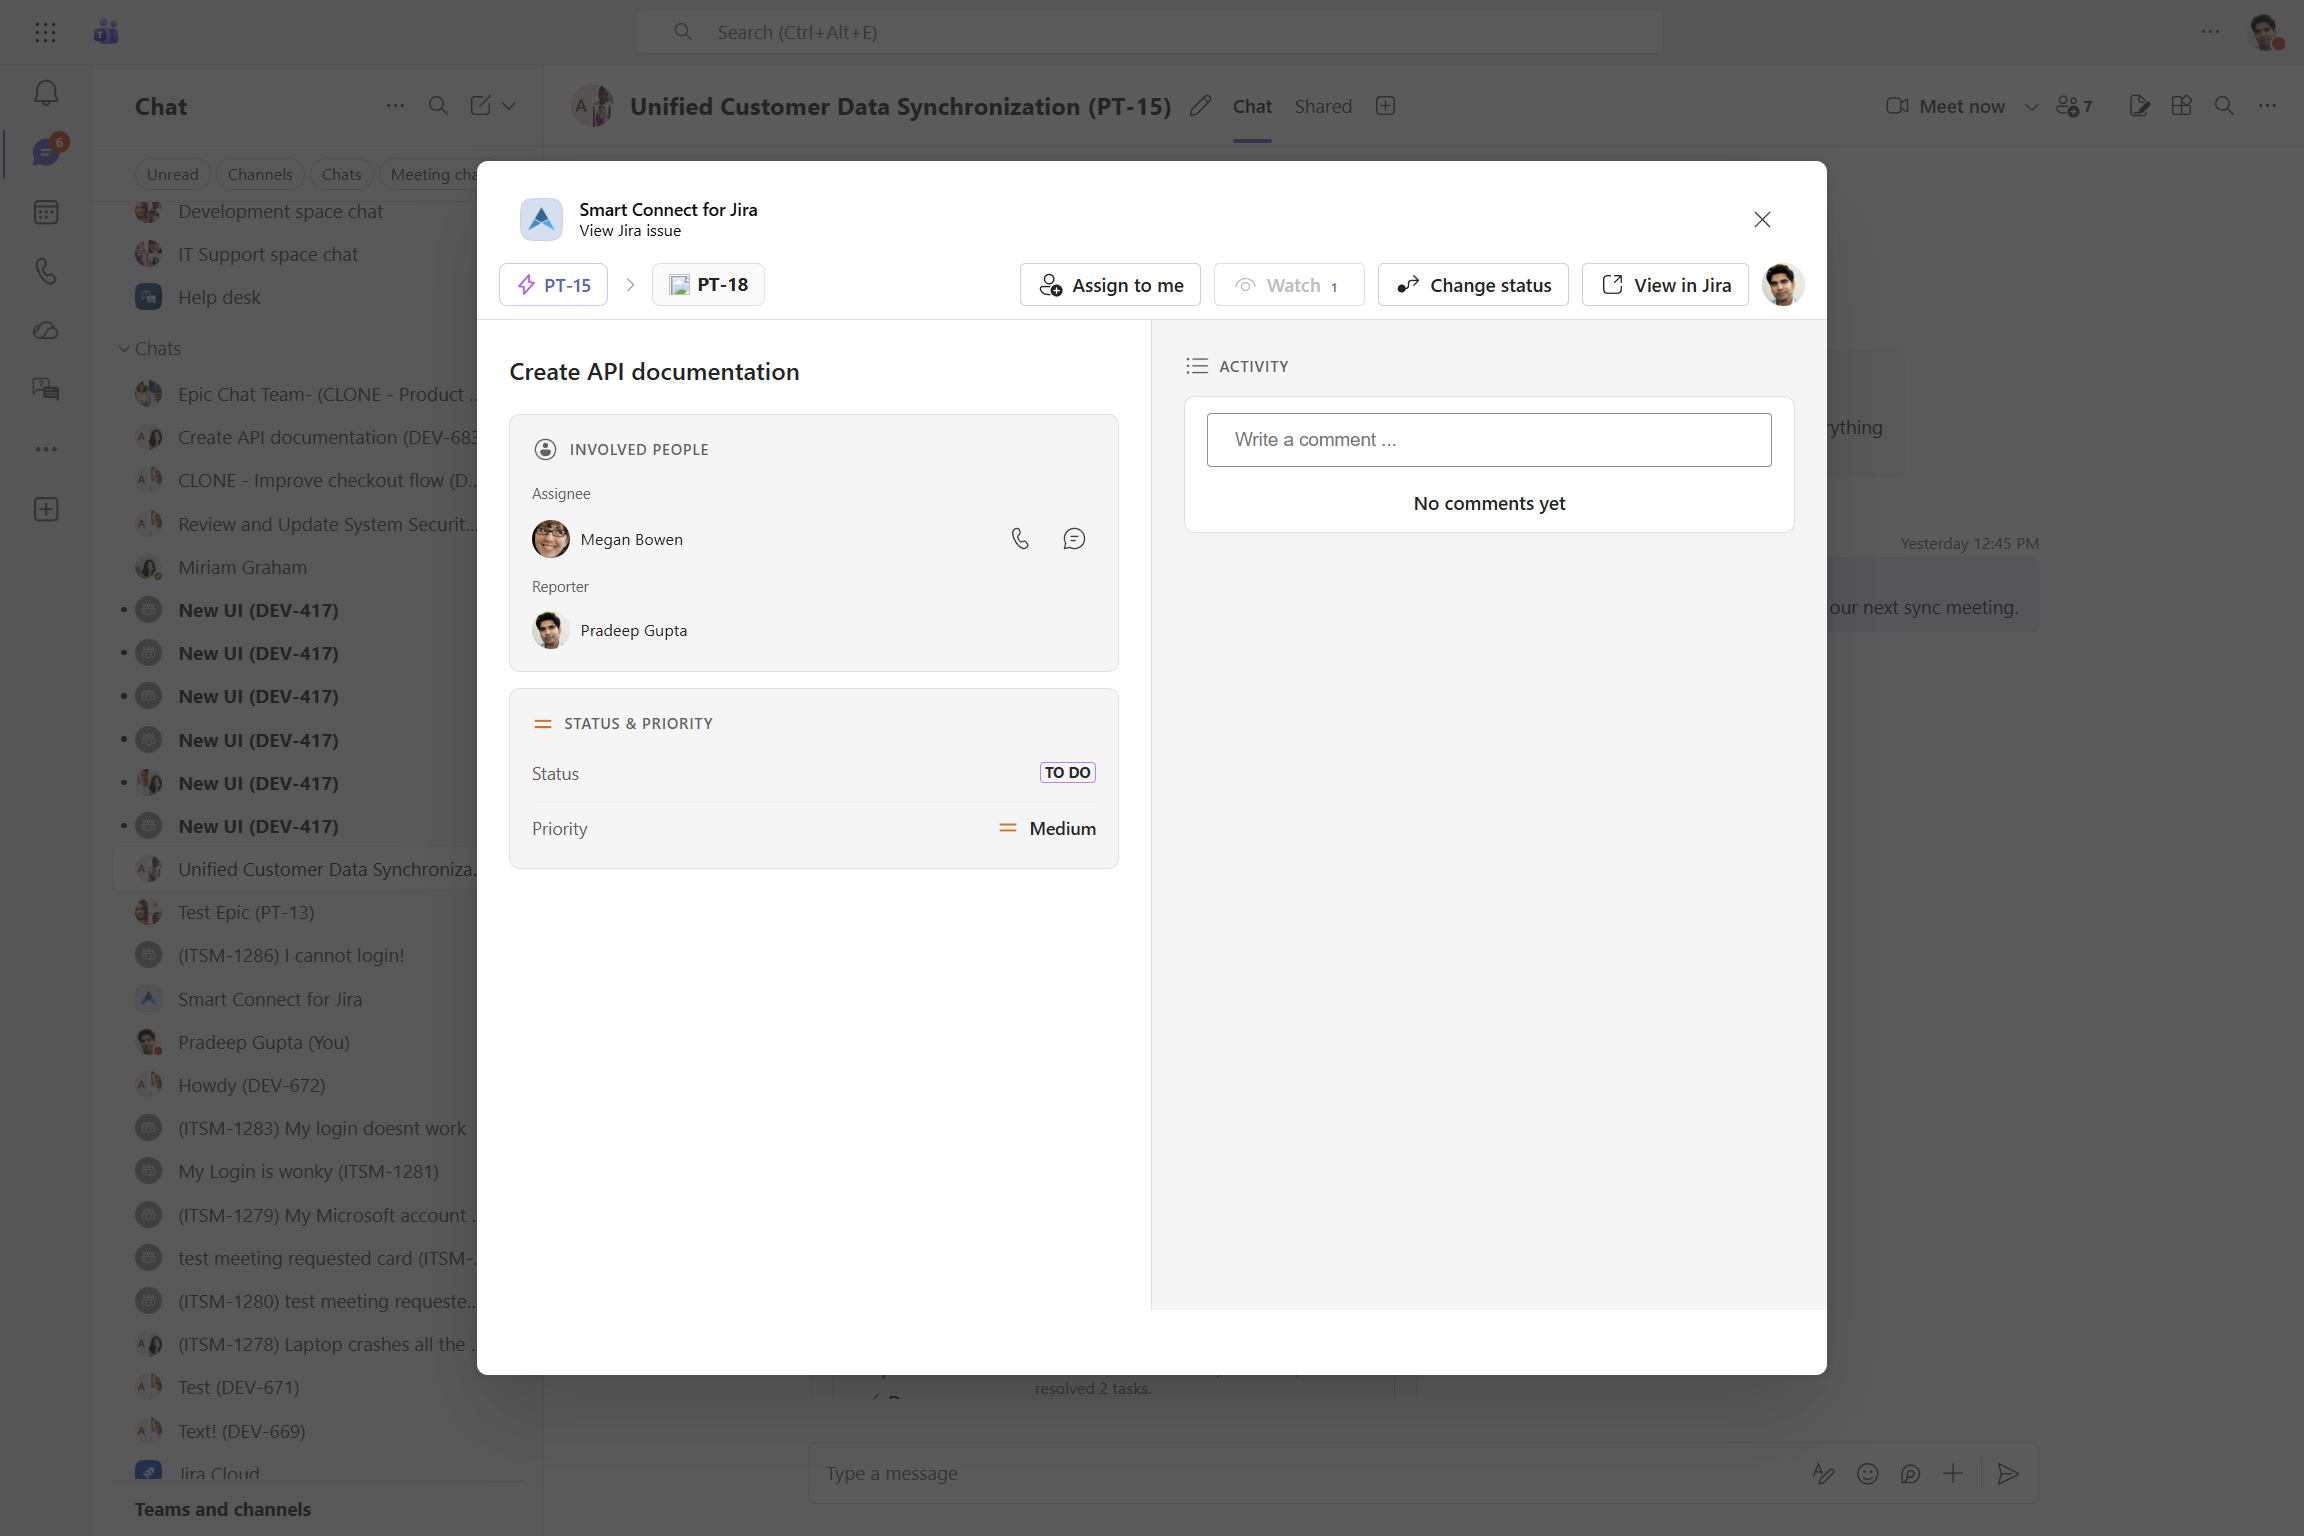Open OneDrive cloud icon in sidebar
The image size is (2304, 1536).
tap(46, 330)
